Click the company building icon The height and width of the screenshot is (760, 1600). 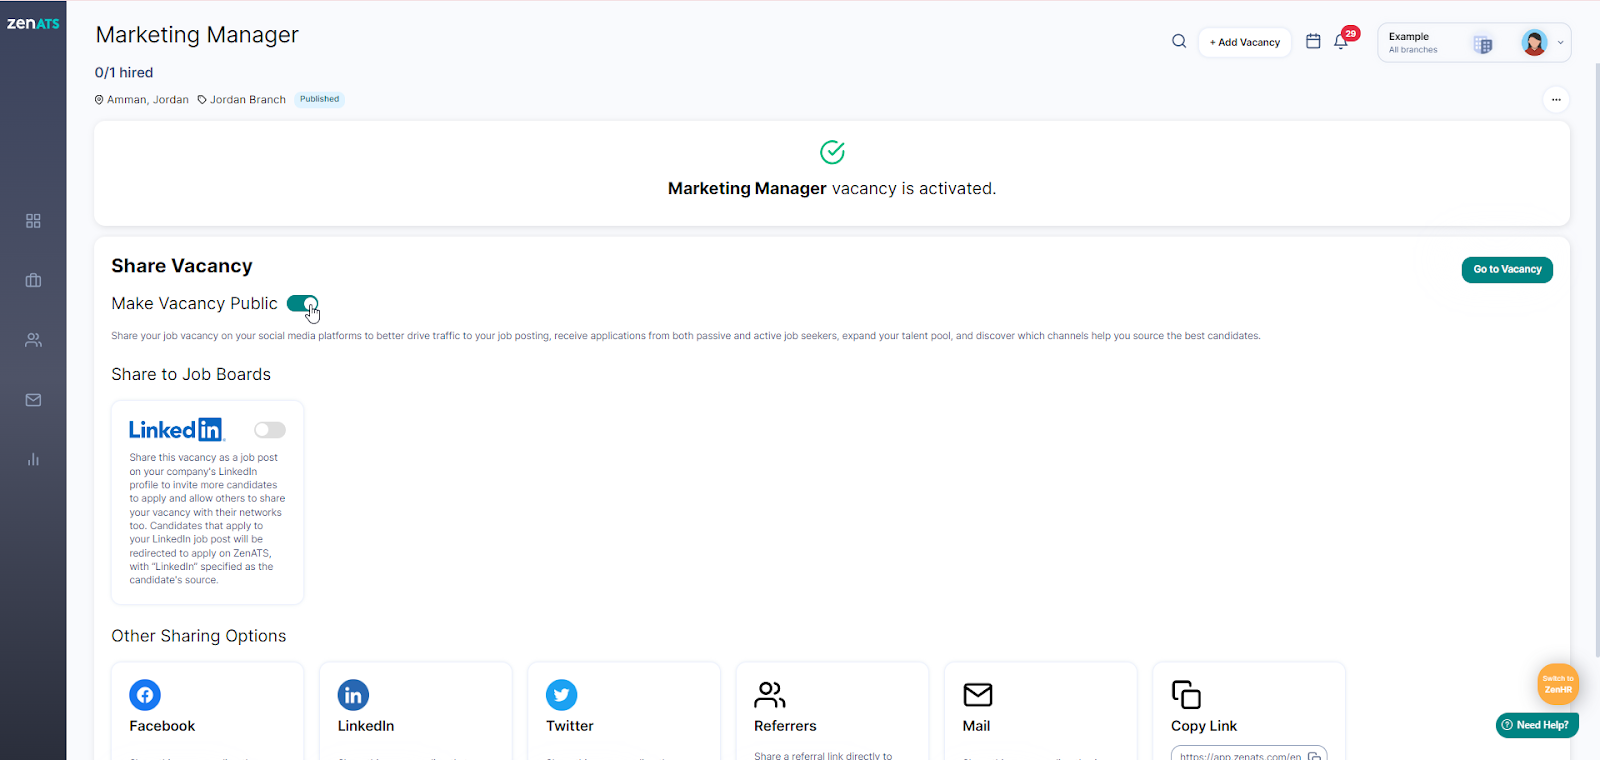click(x=1483, y=44)
